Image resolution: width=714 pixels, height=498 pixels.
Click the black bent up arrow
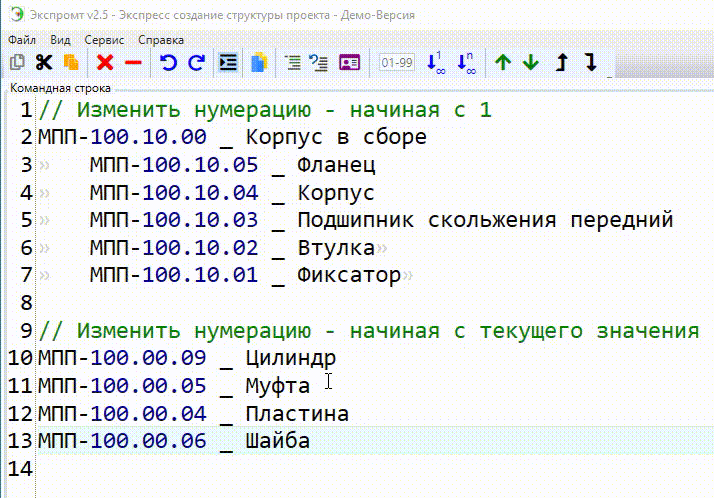[562, 62]
